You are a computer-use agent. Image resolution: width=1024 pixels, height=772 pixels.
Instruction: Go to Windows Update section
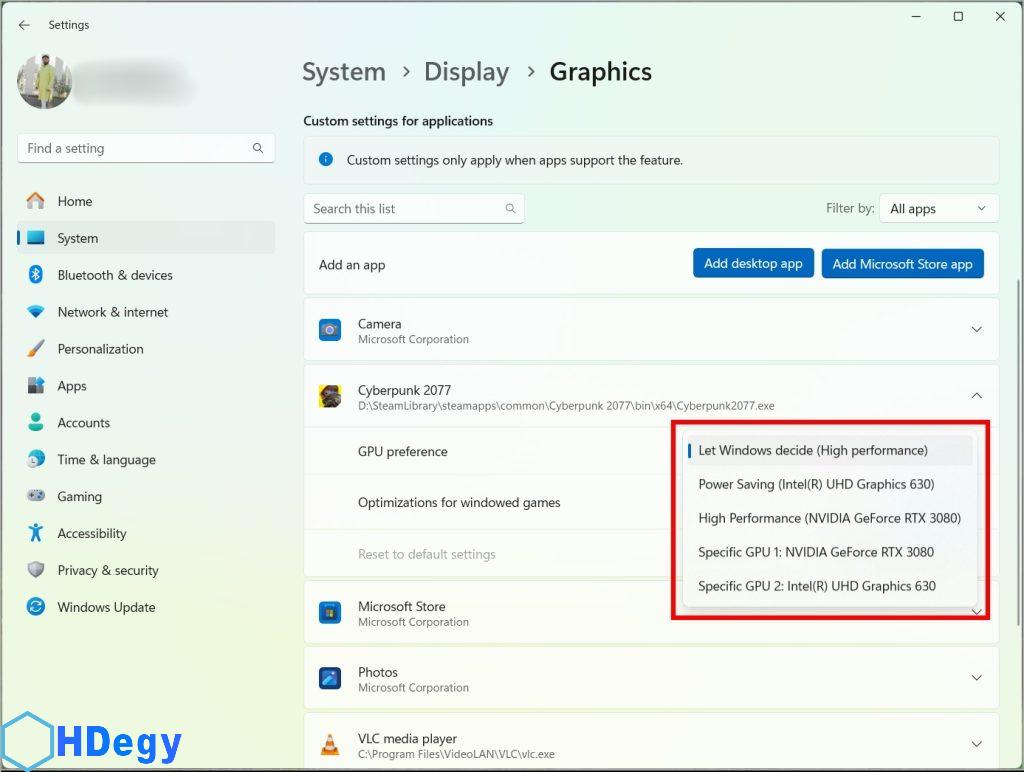[106, 607]
